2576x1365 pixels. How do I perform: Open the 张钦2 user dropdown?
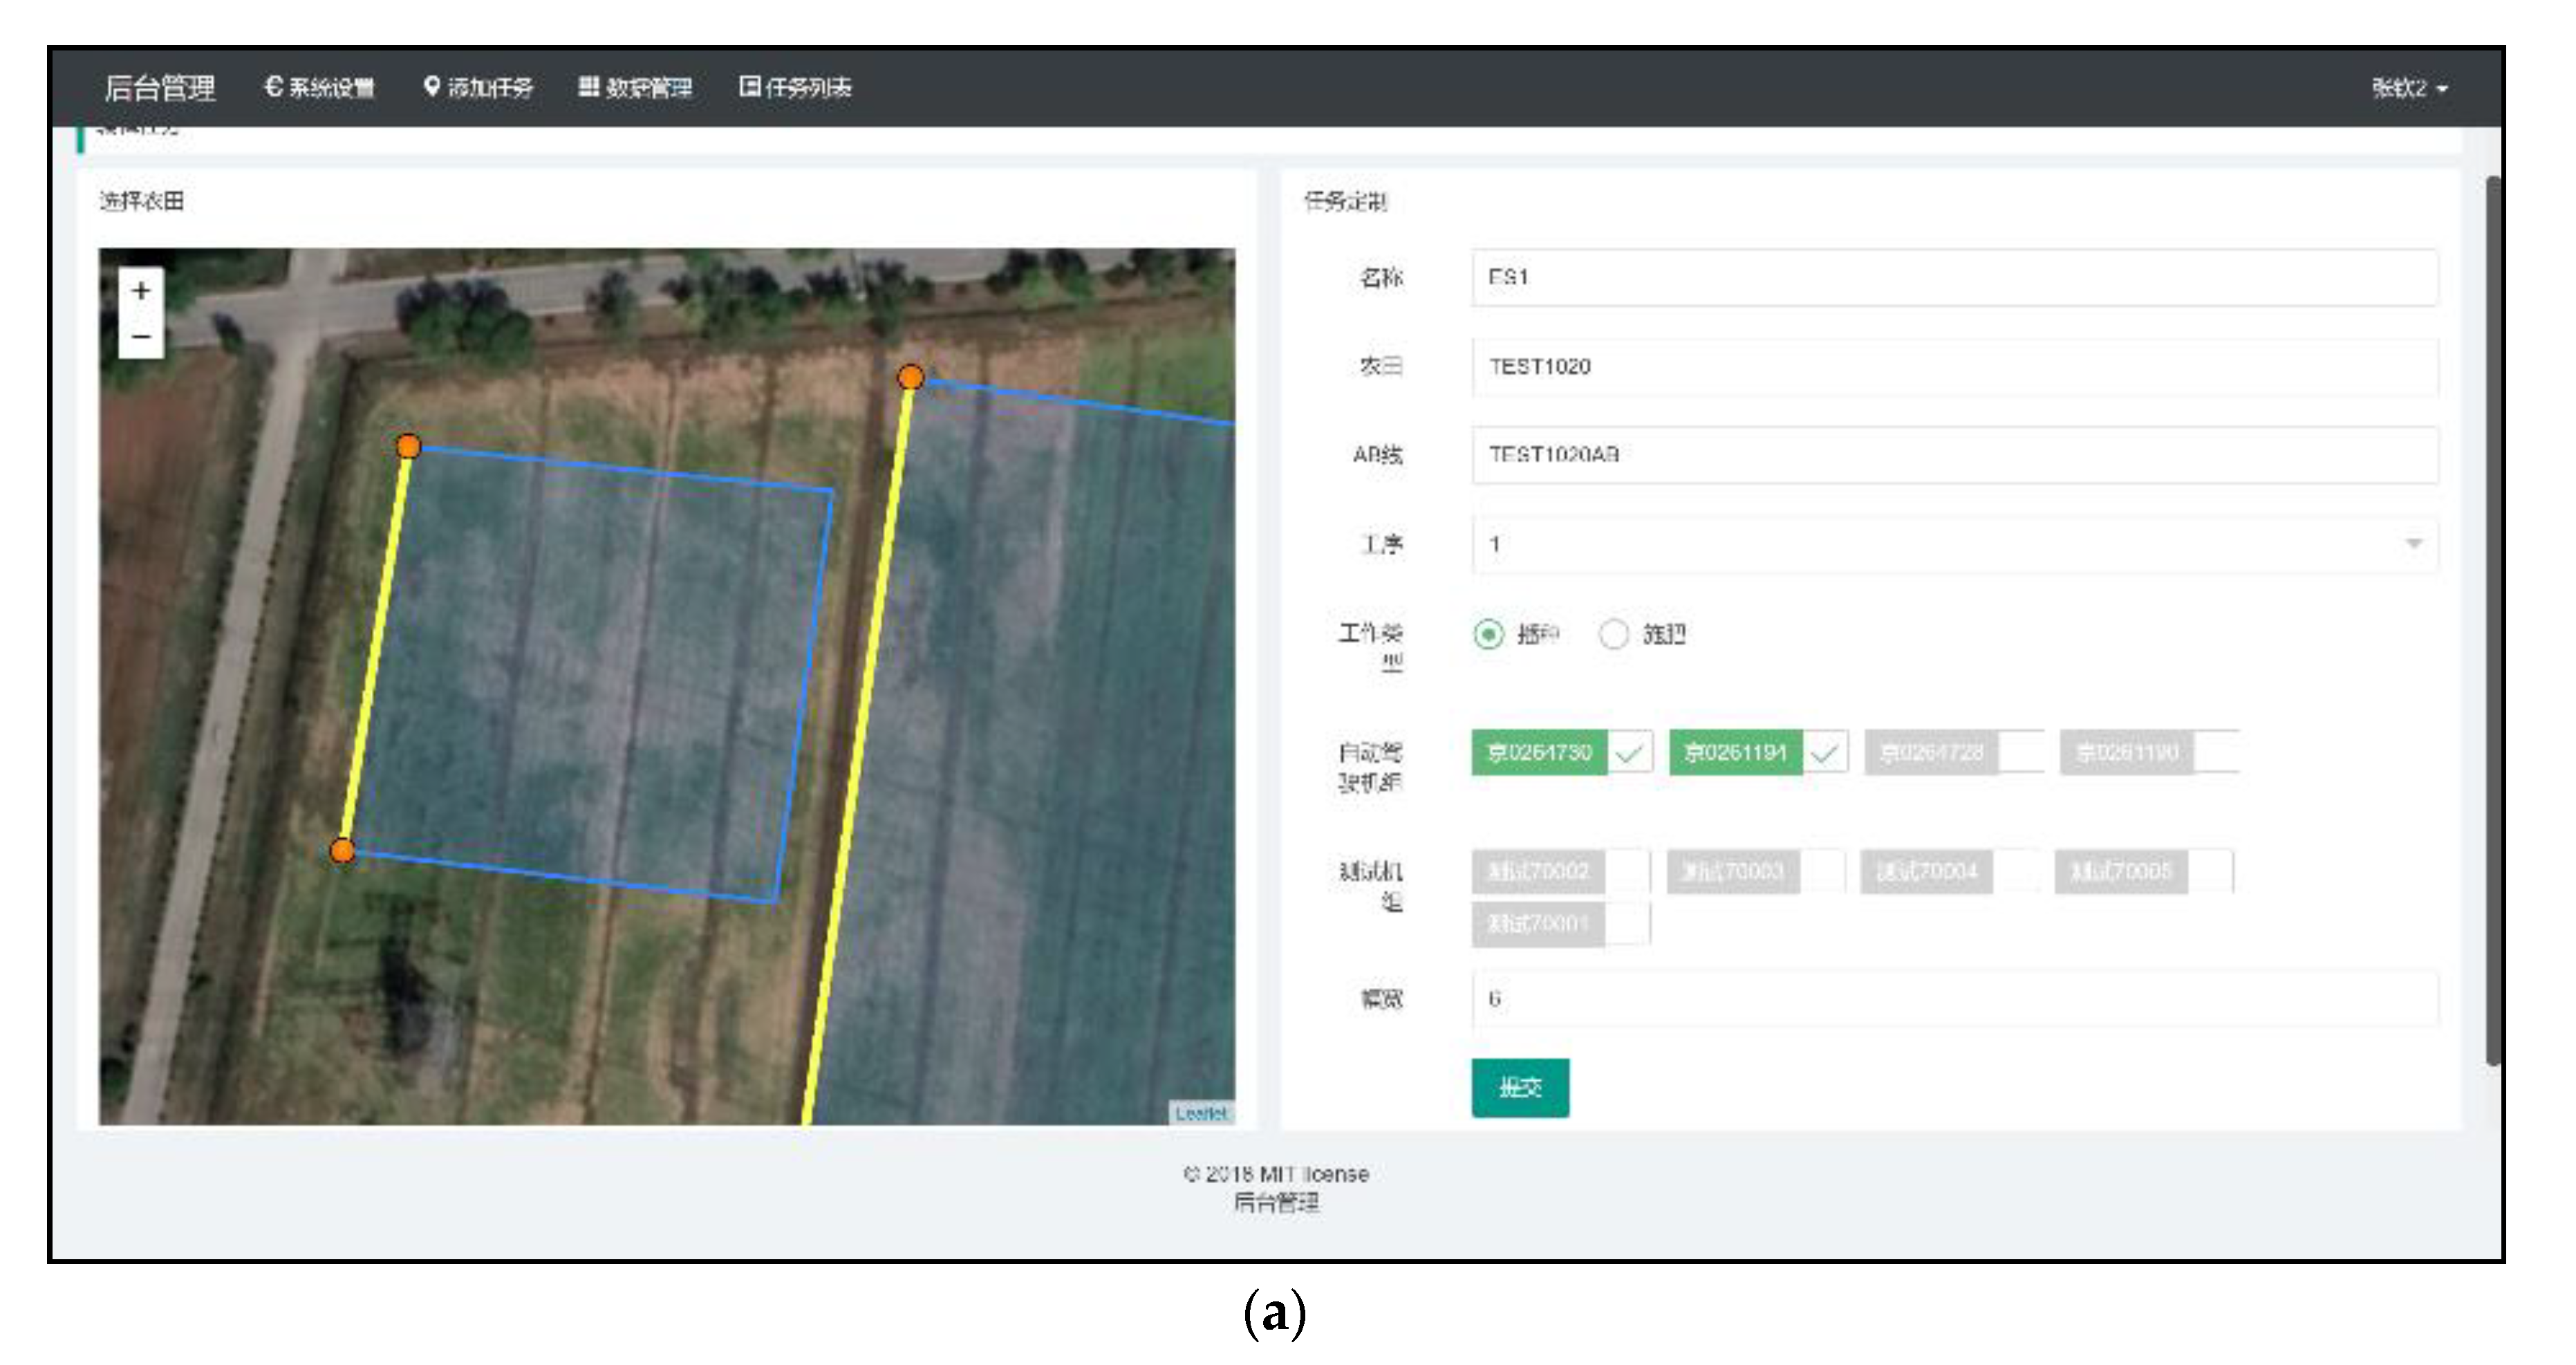coord(2409,88)
